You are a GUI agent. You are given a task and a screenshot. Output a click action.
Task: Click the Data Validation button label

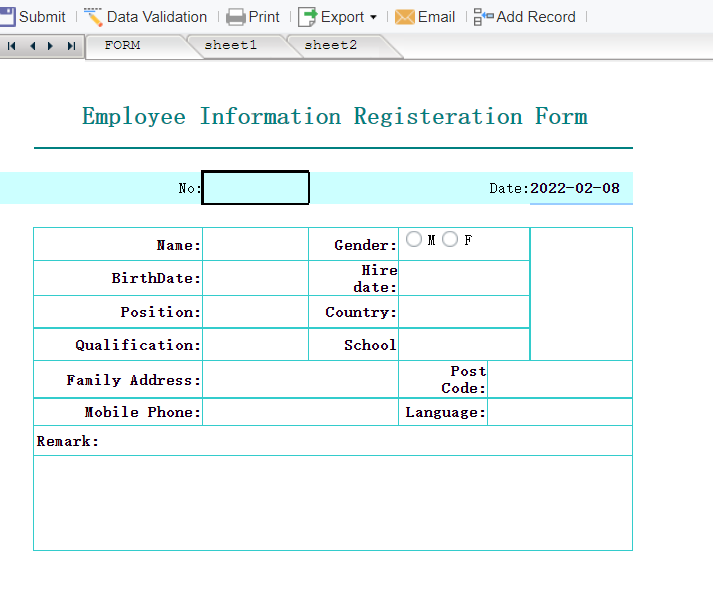click(x=157, y=17)
